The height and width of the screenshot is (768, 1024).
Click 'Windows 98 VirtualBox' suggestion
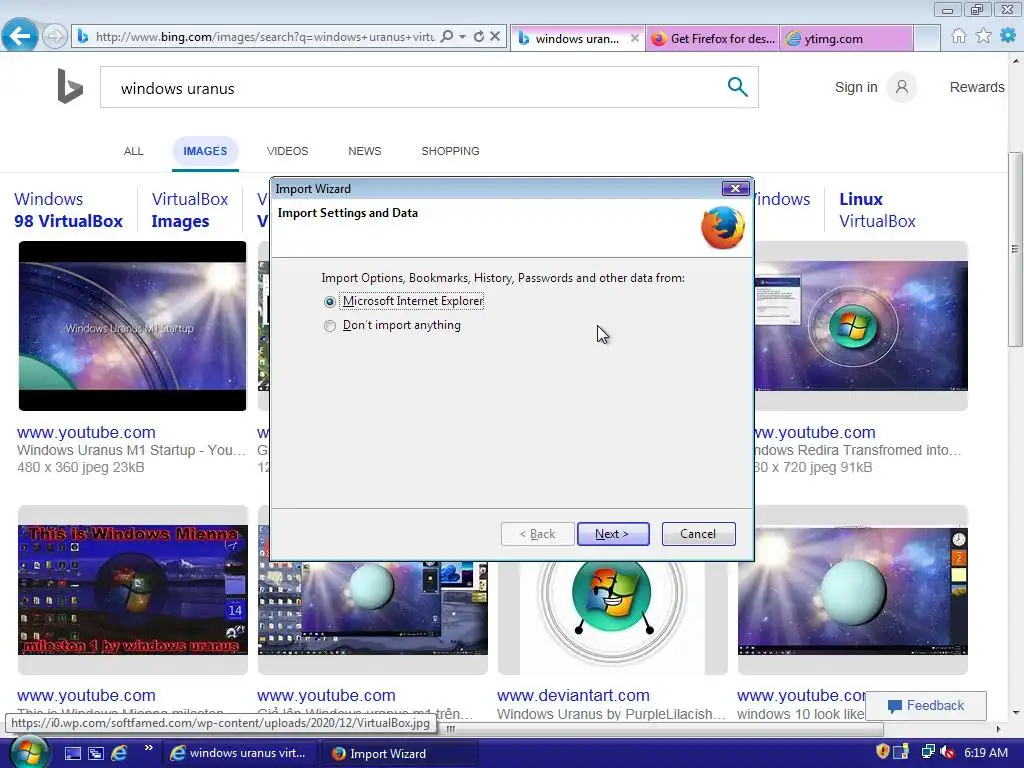click(69, 210)
